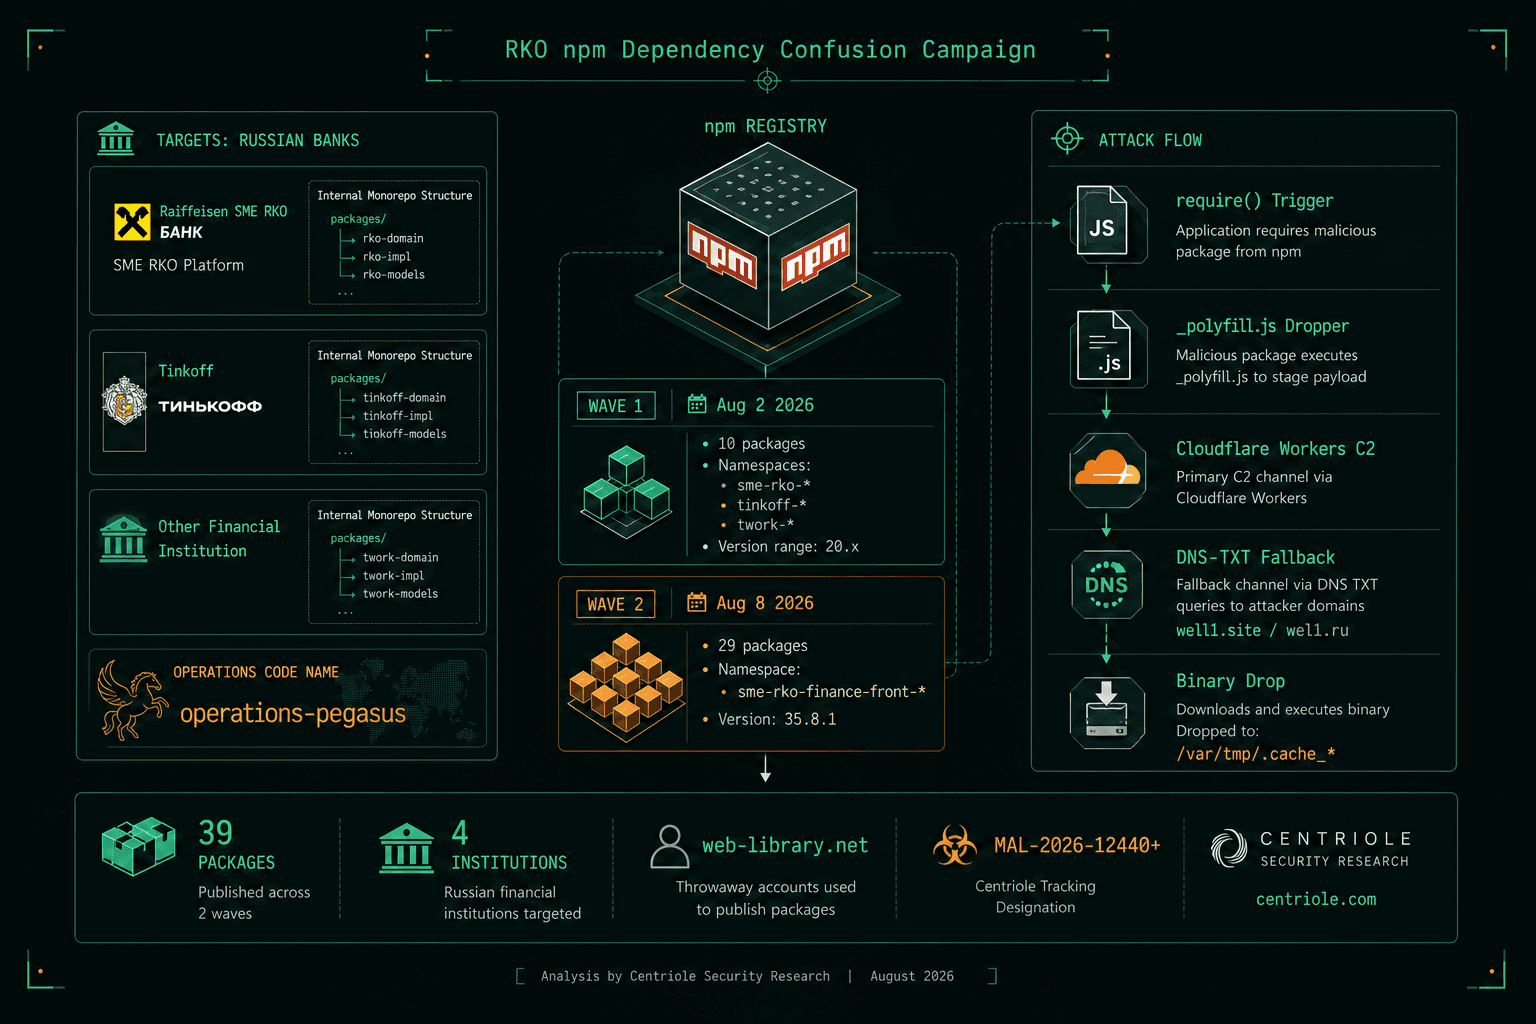Click the Raiffeisen bank logo
The width and height of the screenshot is (1536, 1024).
click(132, 222)
